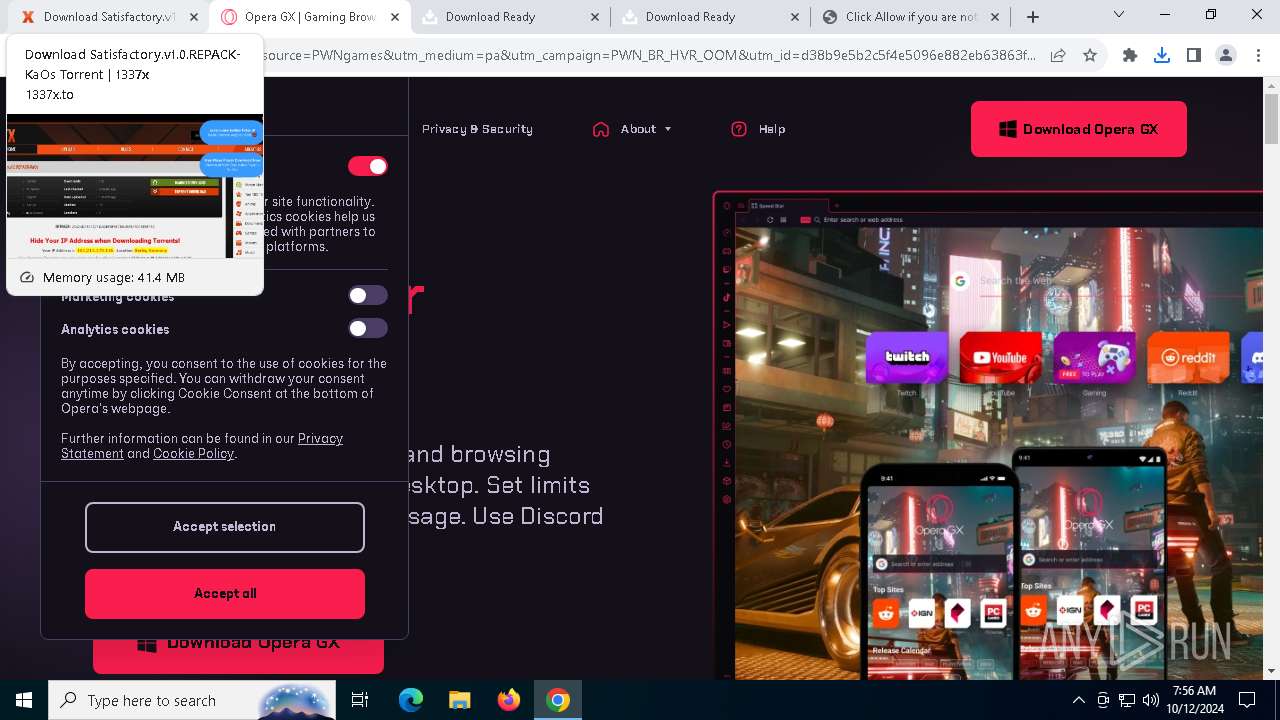Close the second Download Ready tab
Viewport: 1280px width, 720px height.
[795, 17]
